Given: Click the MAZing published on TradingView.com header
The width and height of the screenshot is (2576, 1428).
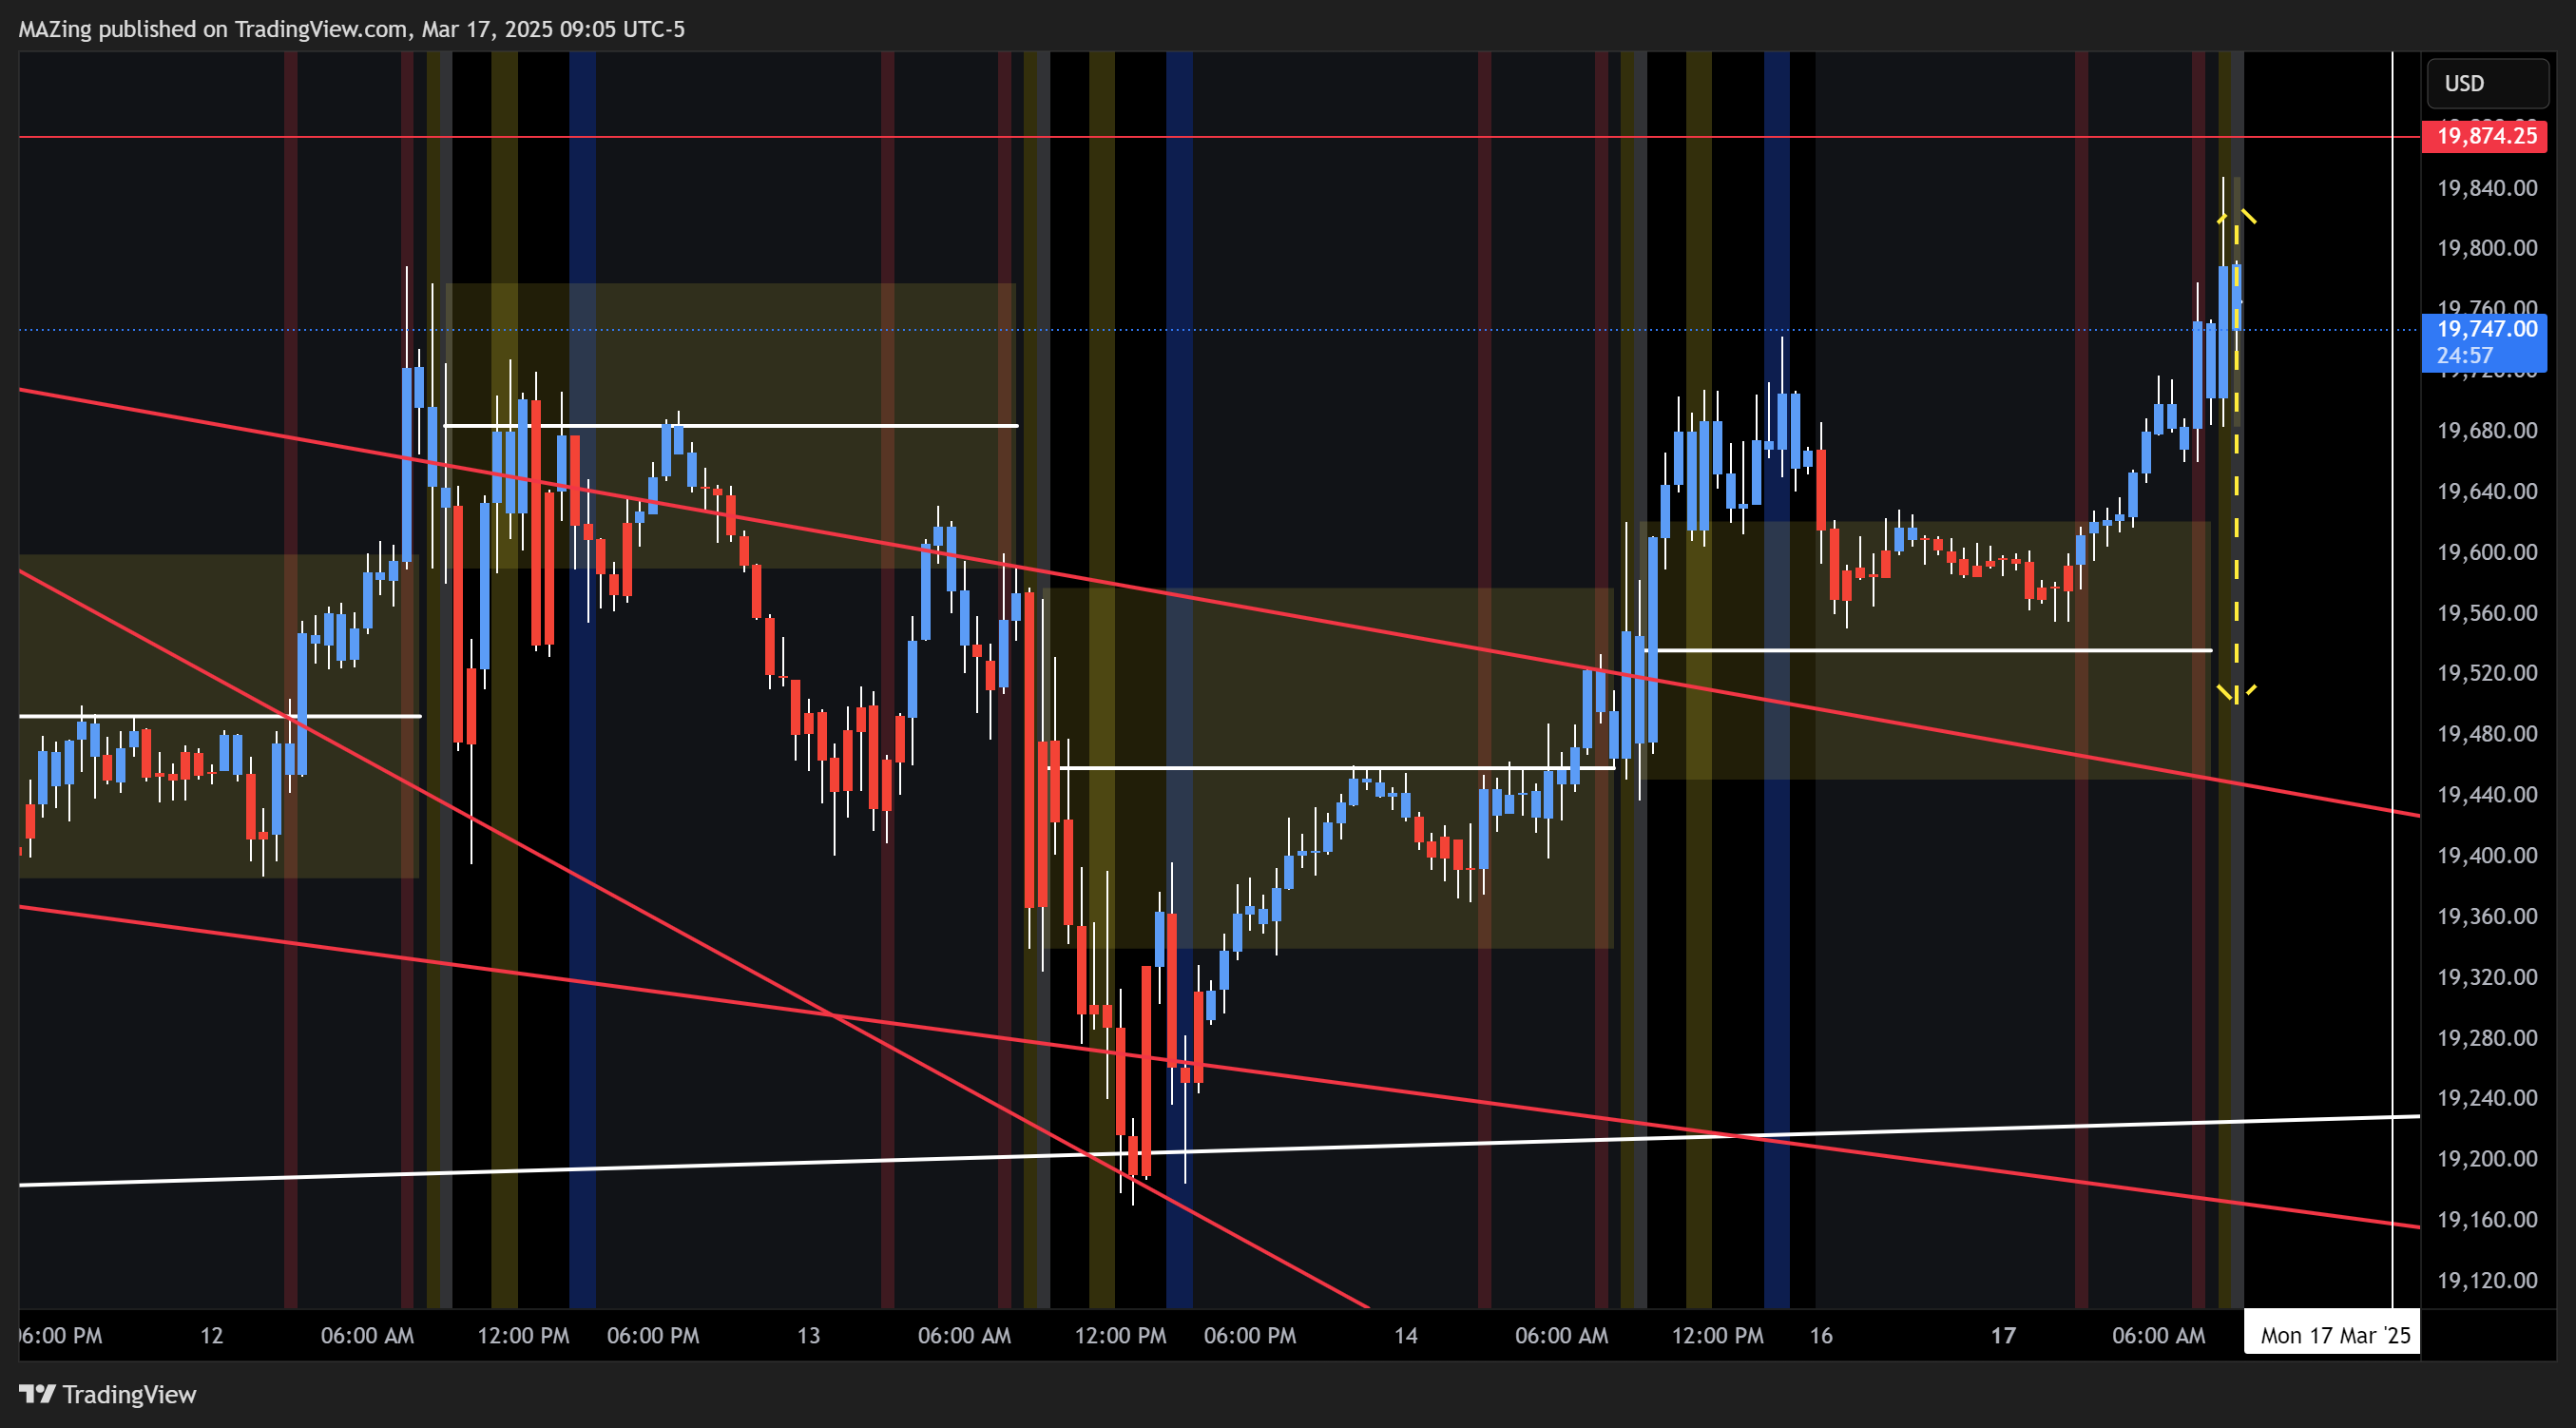Looking at the screenshot, I should point(352,29).
